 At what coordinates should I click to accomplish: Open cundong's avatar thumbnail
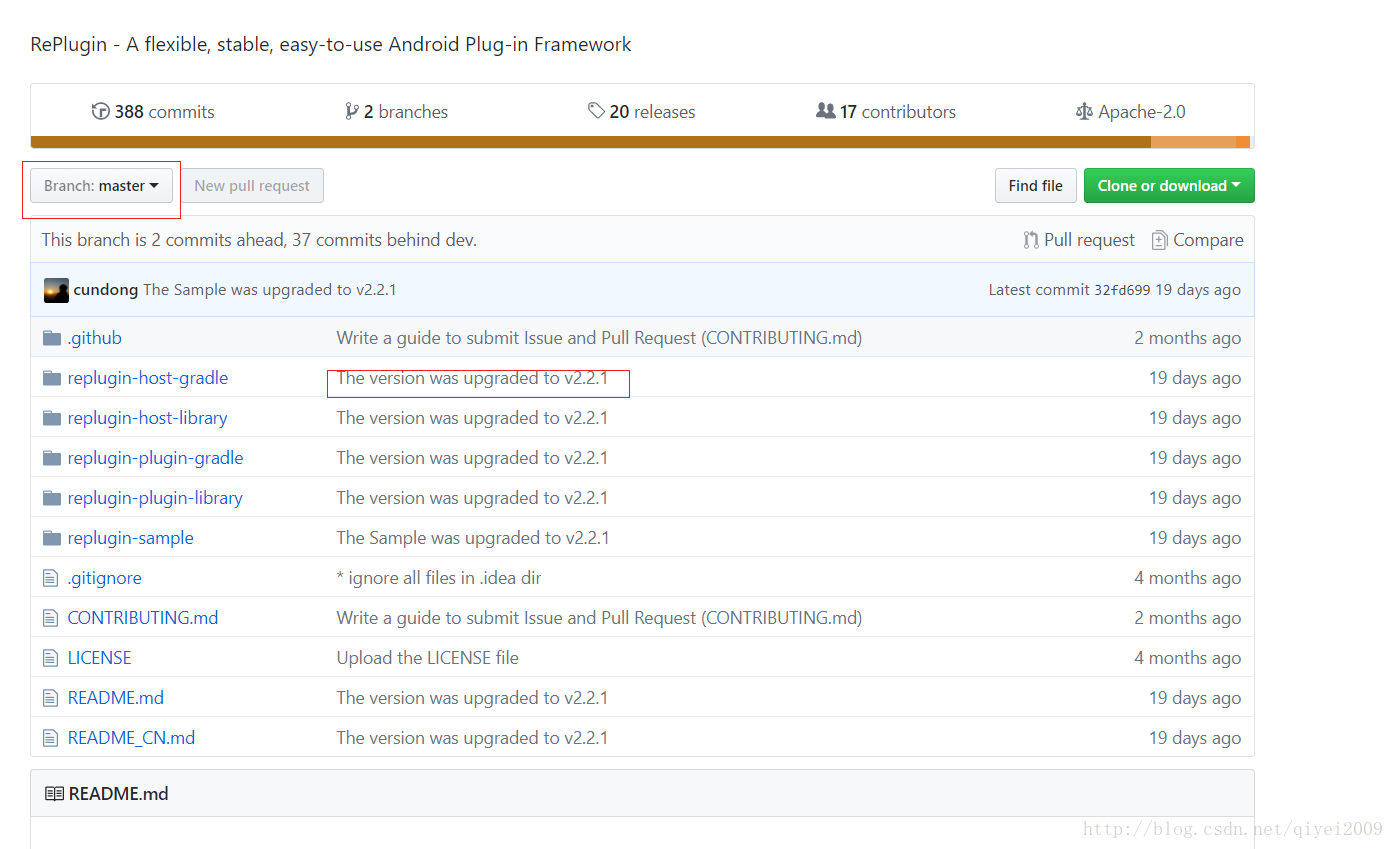pos(56,290)
